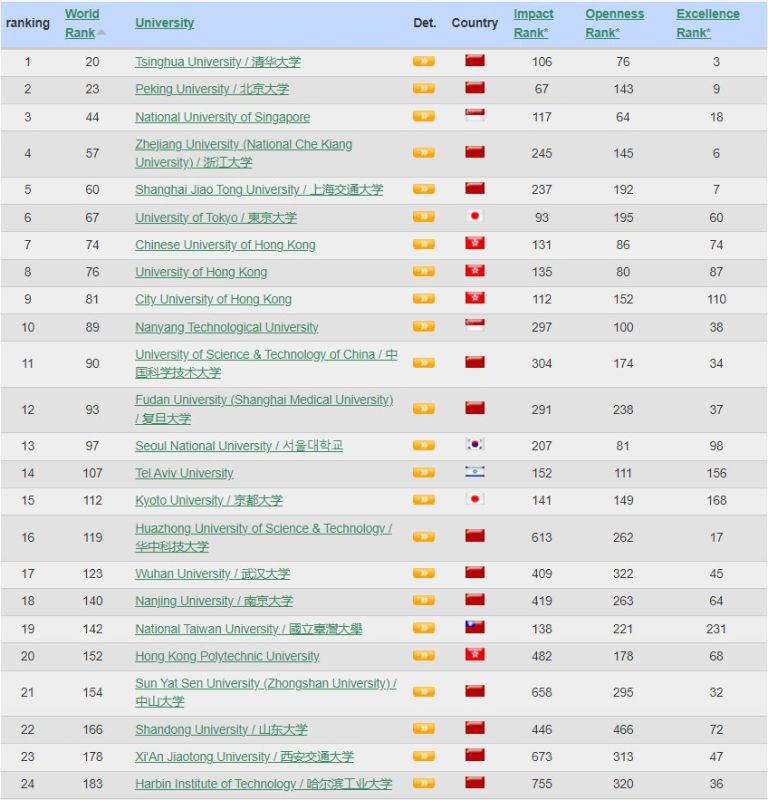Image resolution: width=768 pixels, height=800 pixels.
Task: Open details icon for Wuhan University
Action: pyautogui.click(x=424, y=573)
